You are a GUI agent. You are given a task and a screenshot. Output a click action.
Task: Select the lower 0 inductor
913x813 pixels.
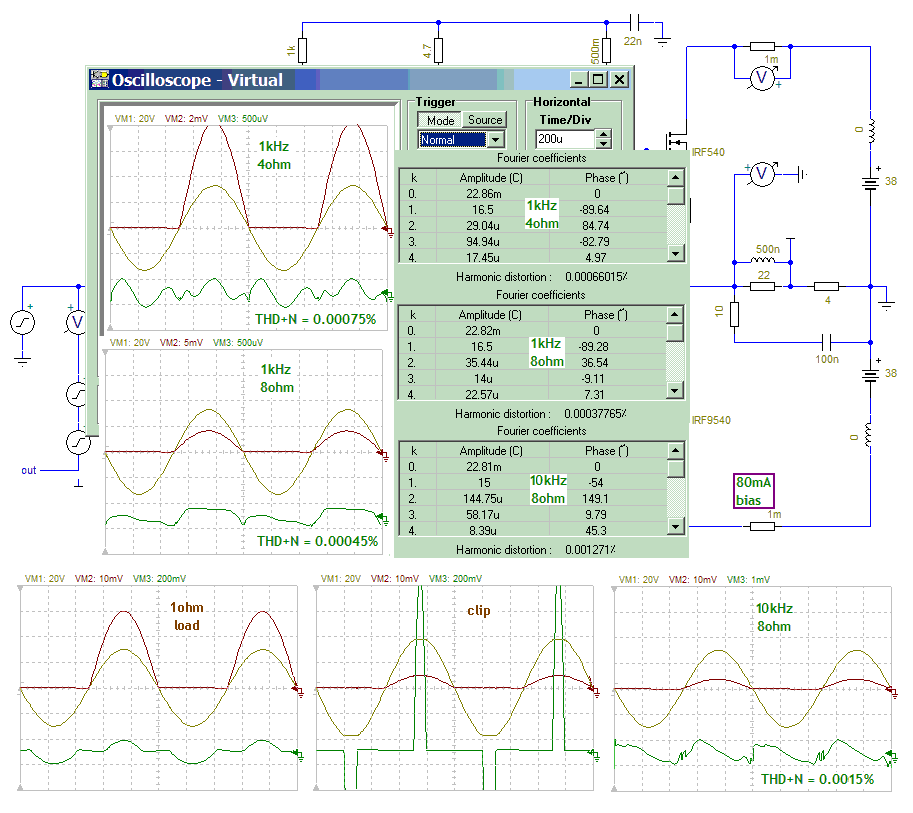[869, 435]
